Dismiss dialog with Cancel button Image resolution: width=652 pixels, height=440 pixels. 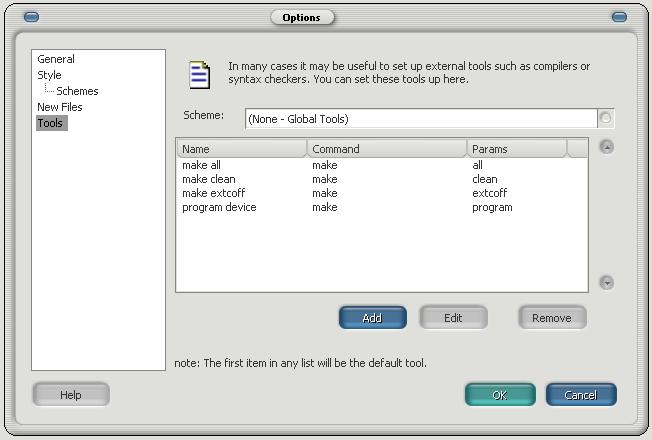[581, 394]
